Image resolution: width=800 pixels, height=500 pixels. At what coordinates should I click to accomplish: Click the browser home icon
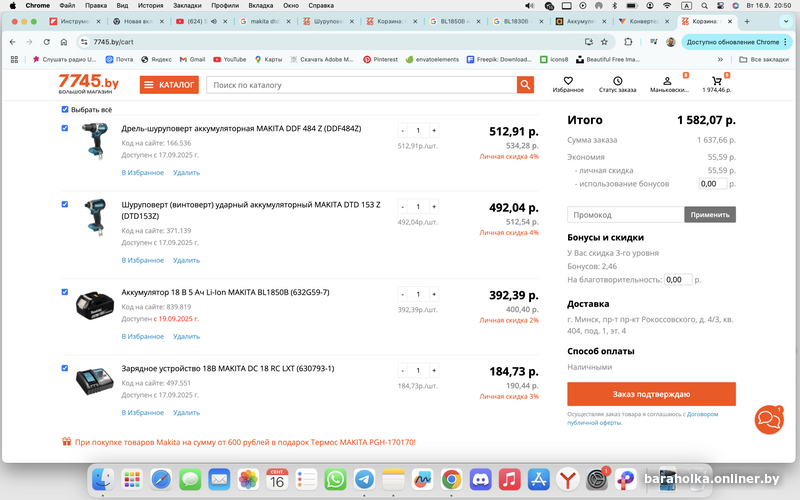[63, 42]
